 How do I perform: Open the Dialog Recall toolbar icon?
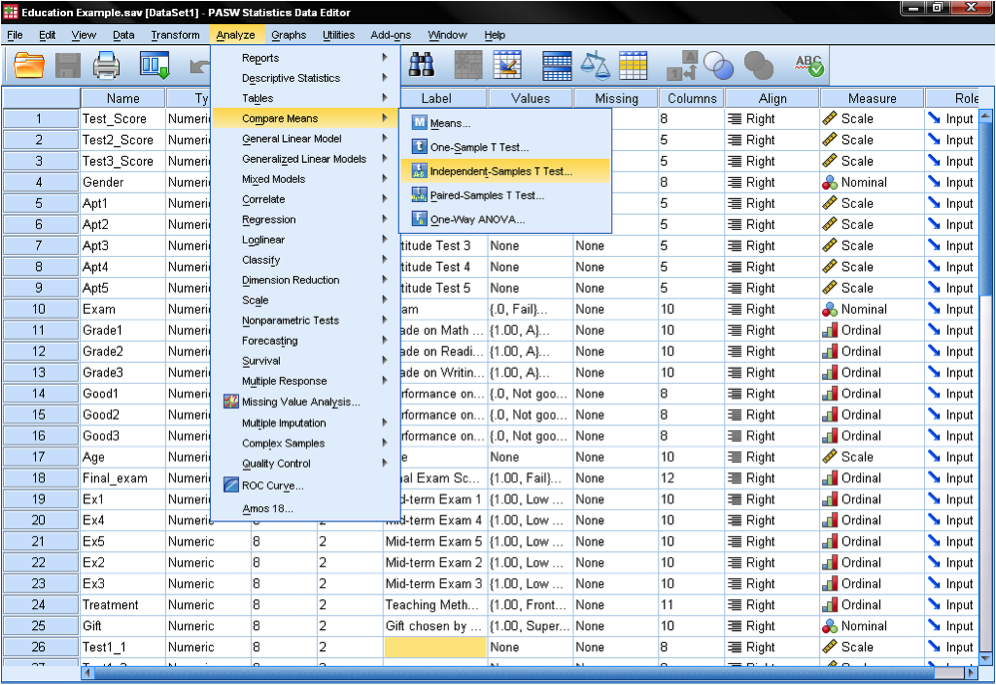pyautogui.click(x=152, y=64)
